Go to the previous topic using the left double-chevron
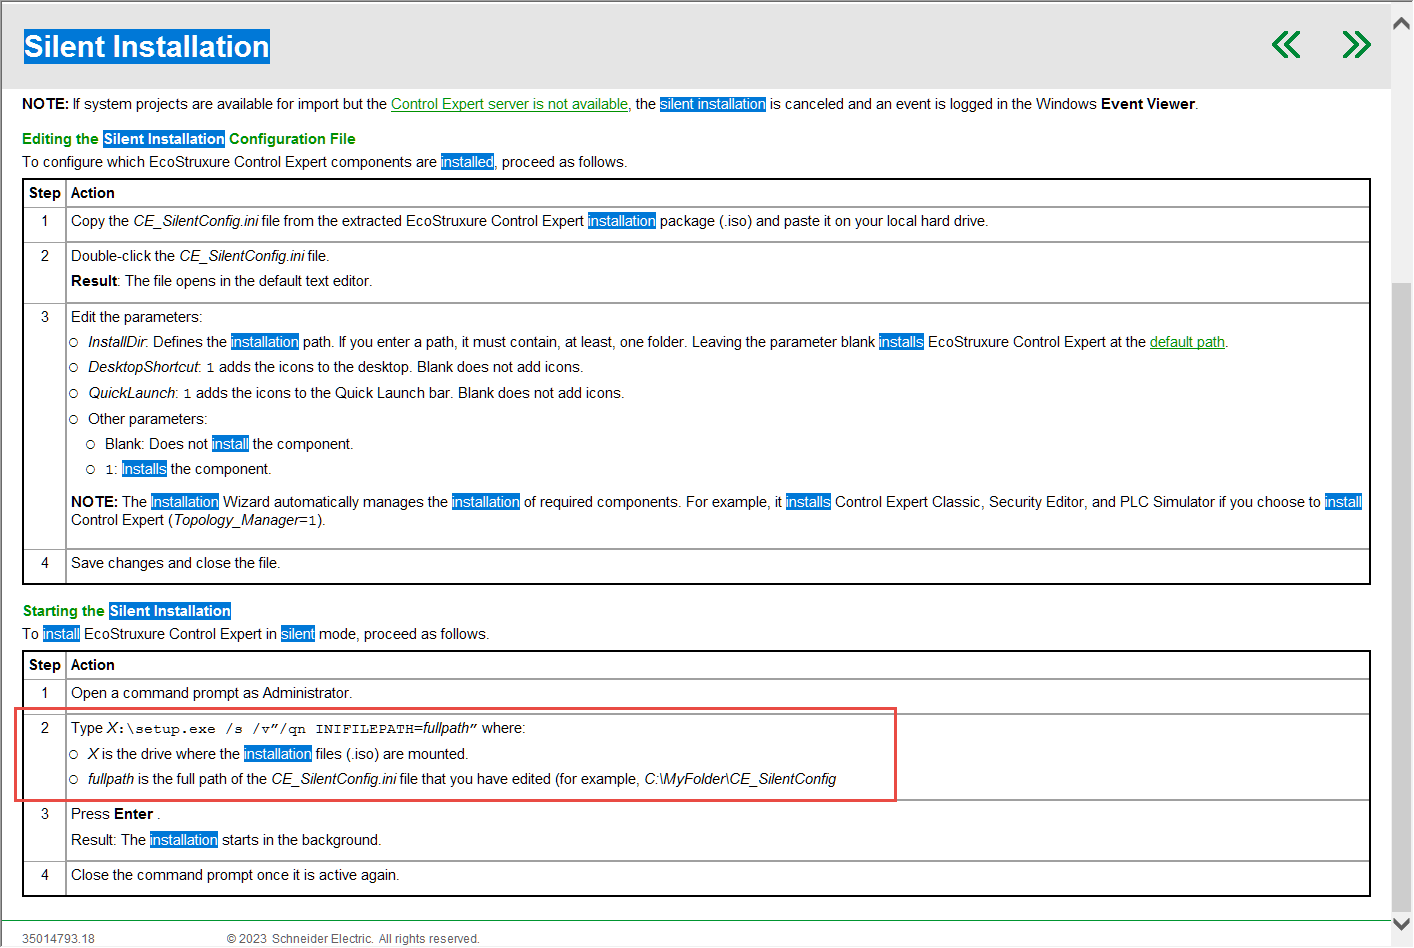 pos(1286,44)
